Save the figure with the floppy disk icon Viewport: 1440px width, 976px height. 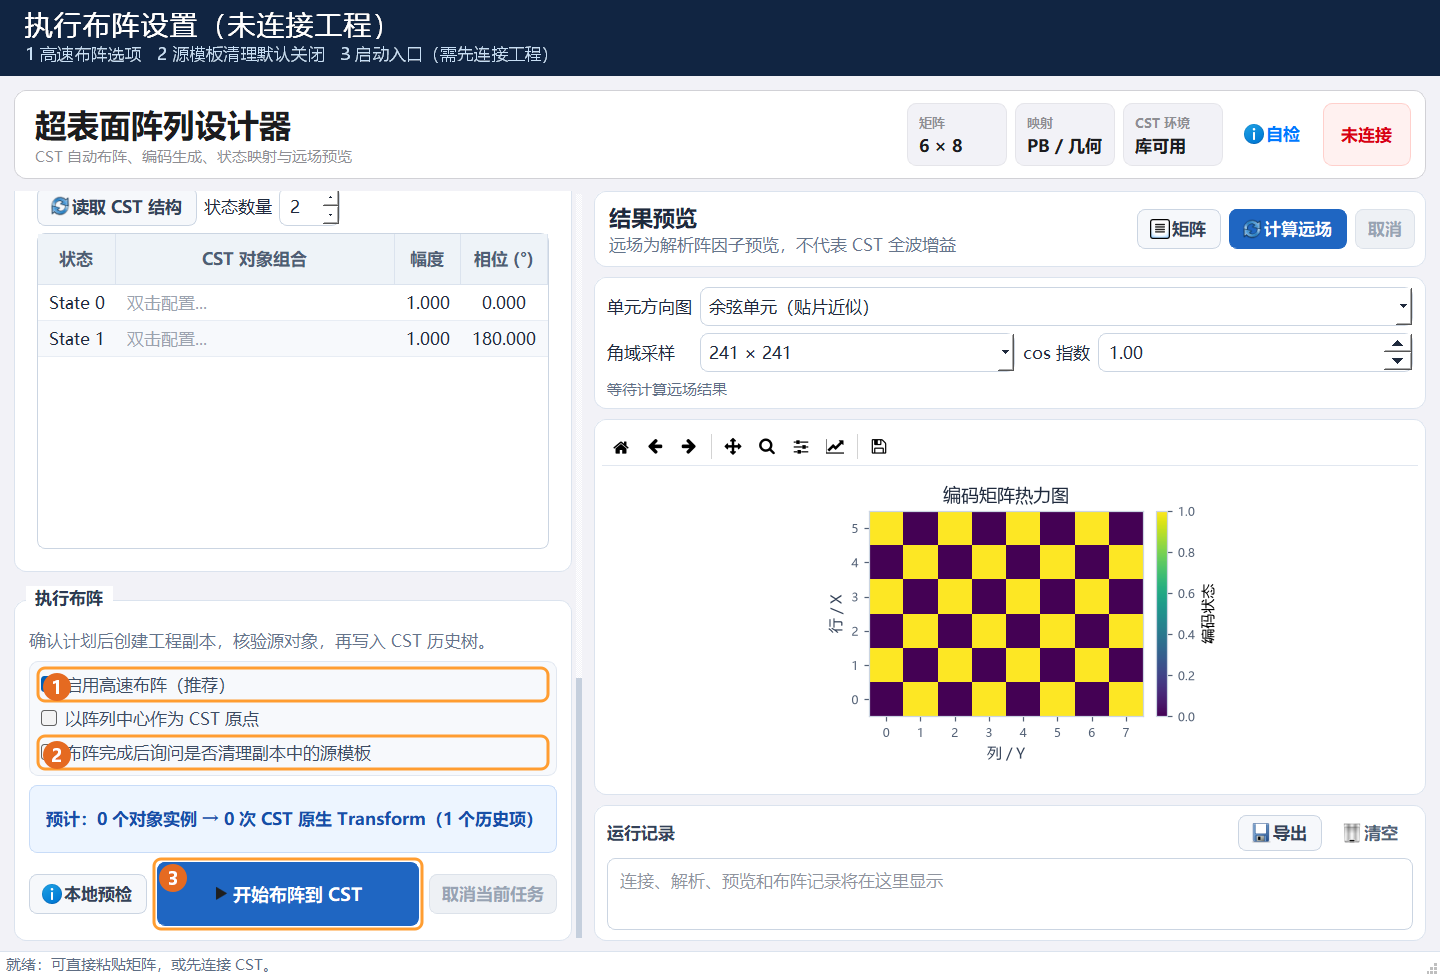coord(879,447)
